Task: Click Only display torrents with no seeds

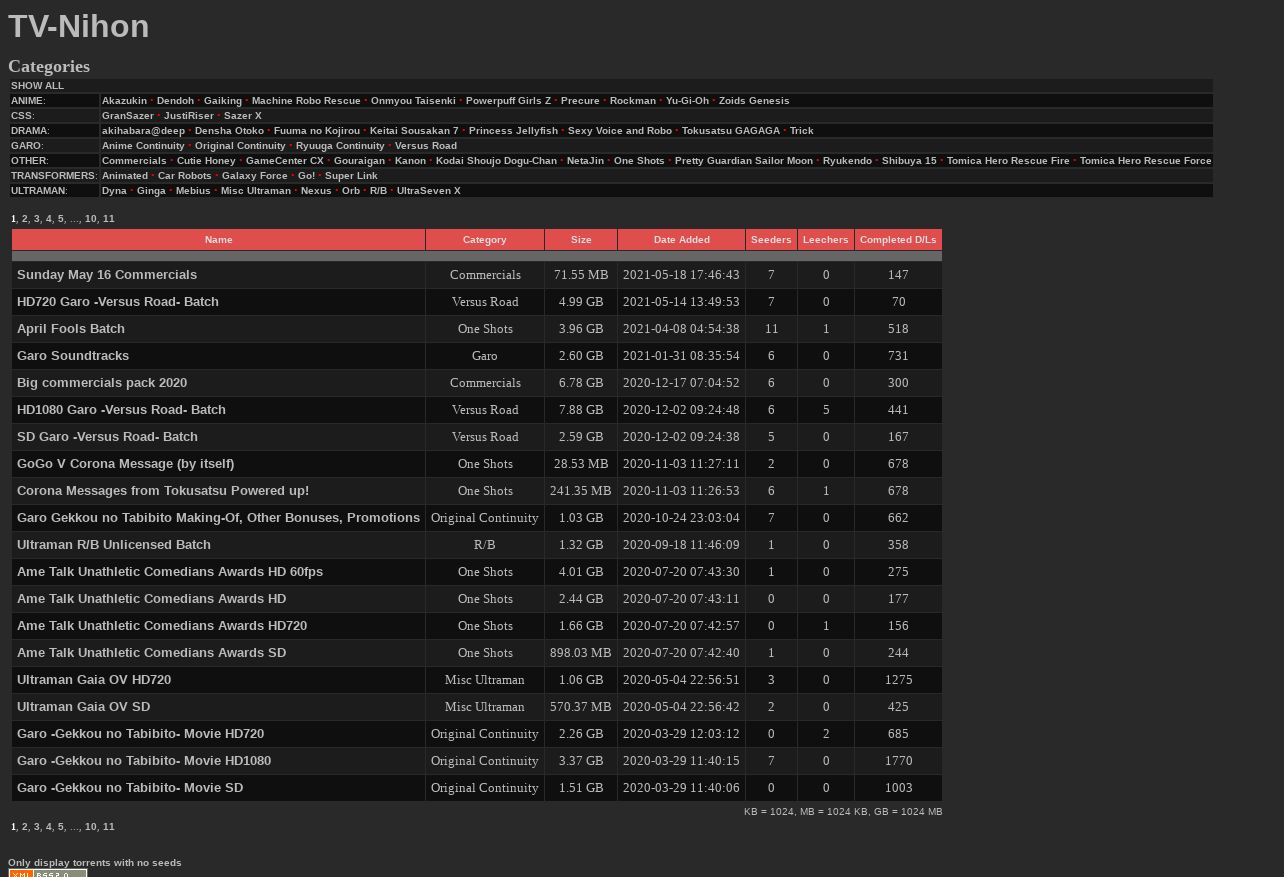Action: tap(95, 862)
